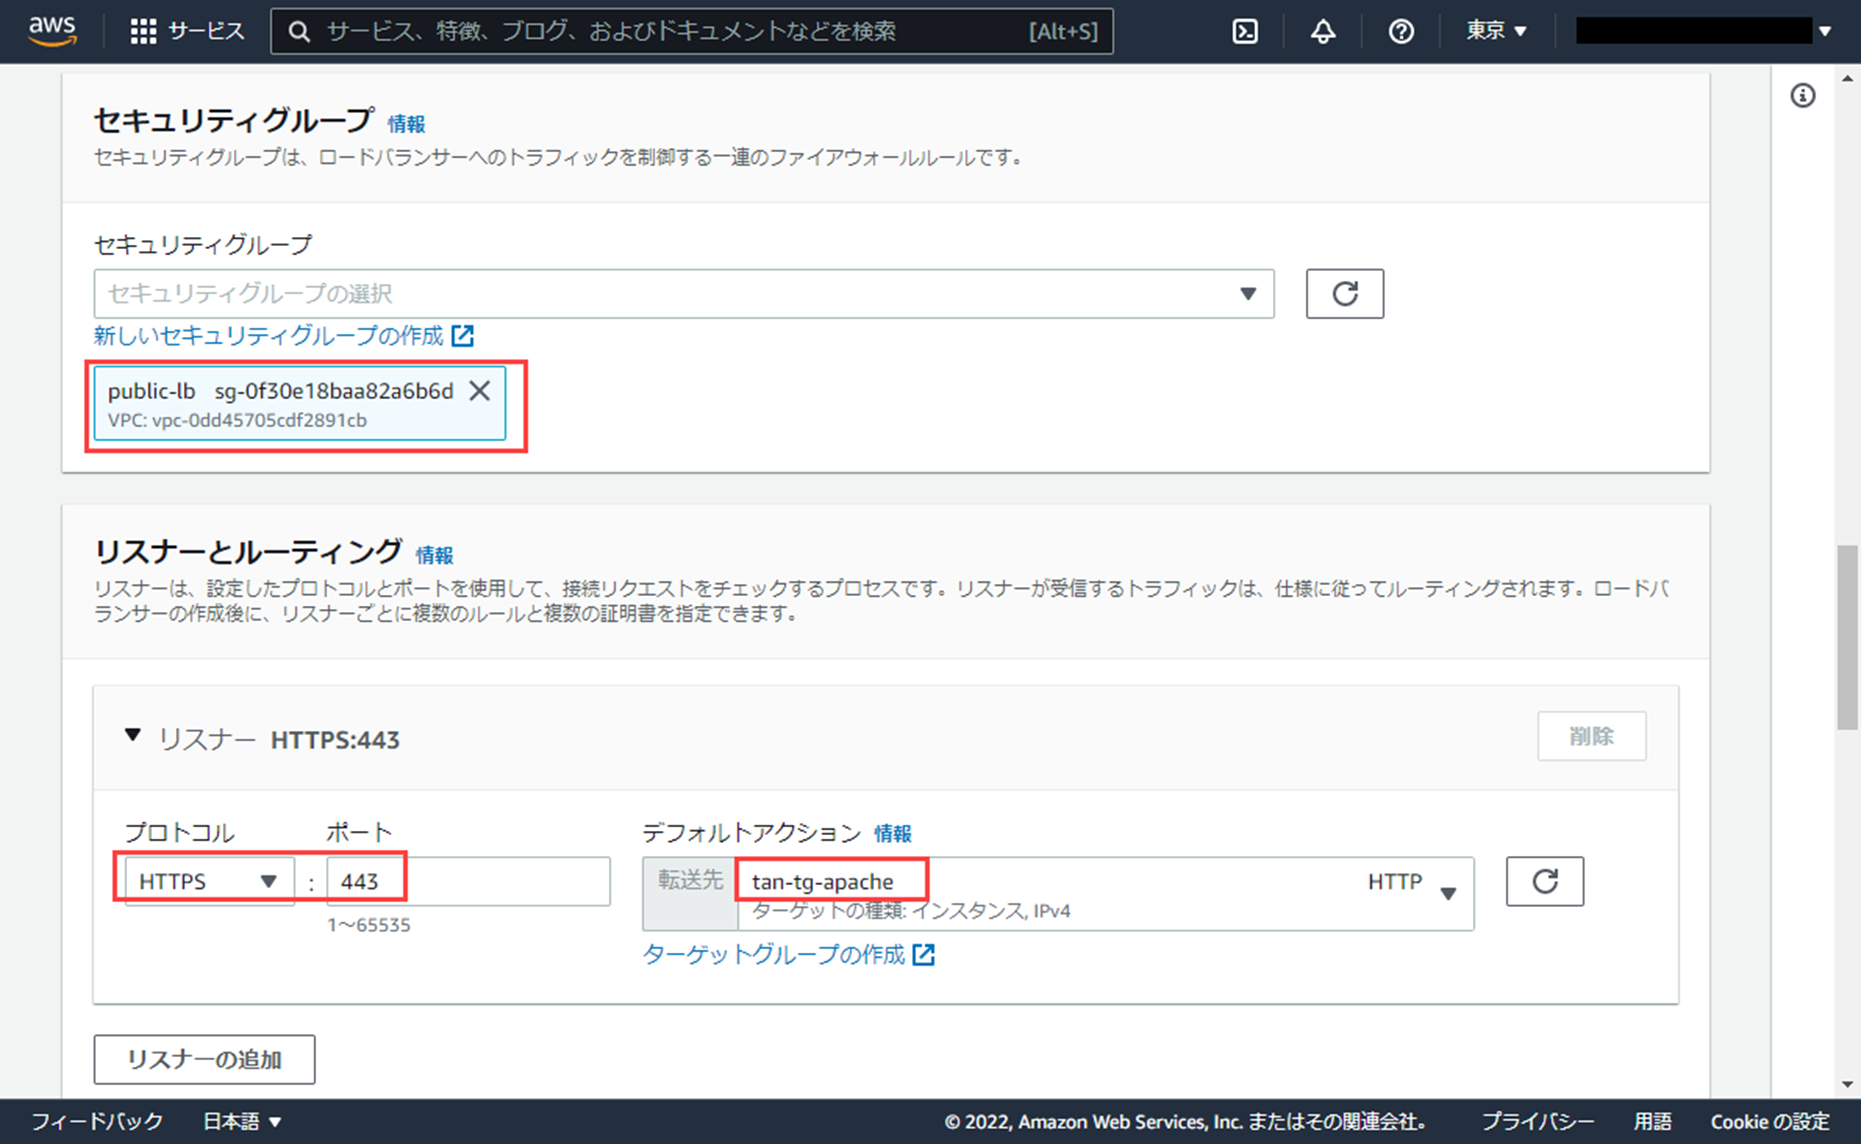Open the tan-tg-apache target group dropdown

1106,894
